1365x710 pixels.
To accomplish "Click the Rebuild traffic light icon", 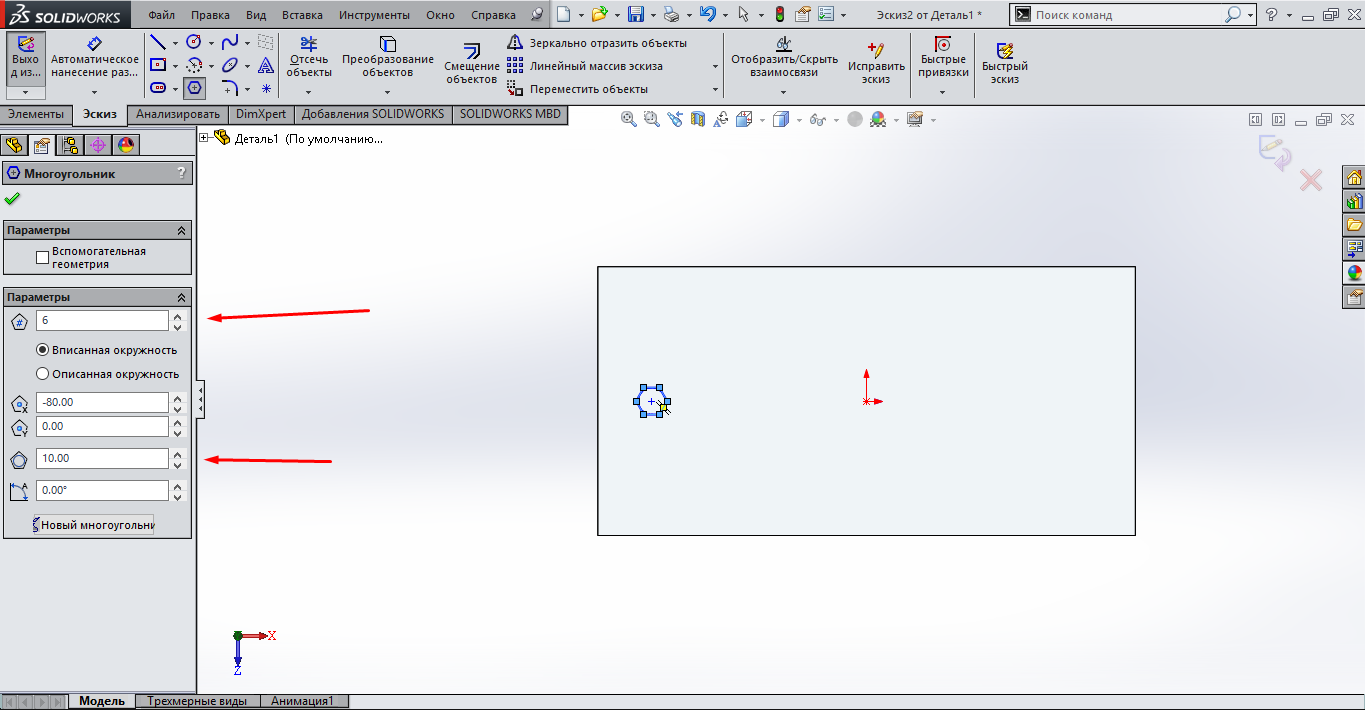I will point(780,14).
